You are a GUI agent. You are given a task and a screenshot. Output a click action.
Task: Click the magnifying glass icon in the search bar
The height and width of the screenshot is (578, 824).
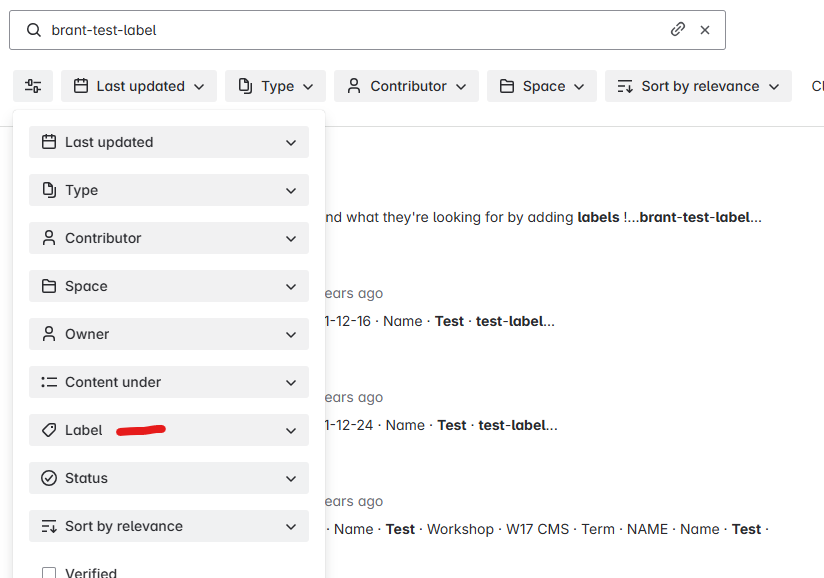tap(33, 30)
